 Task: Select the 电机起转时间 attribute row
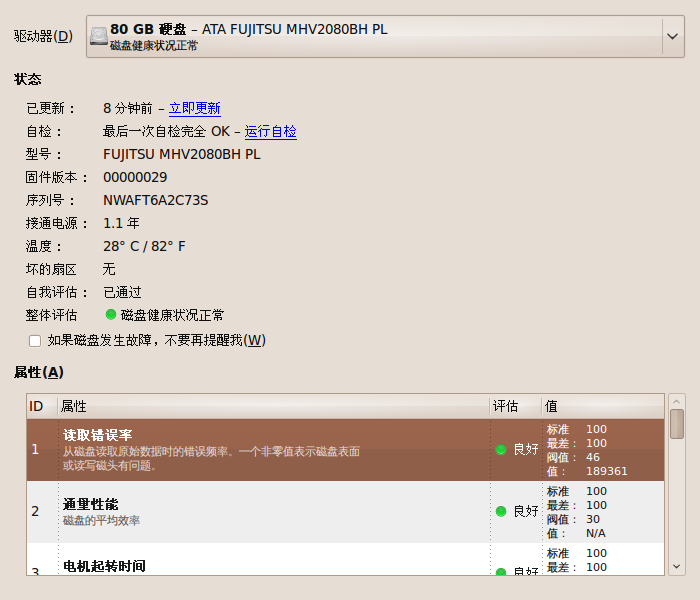click(346, 559)
